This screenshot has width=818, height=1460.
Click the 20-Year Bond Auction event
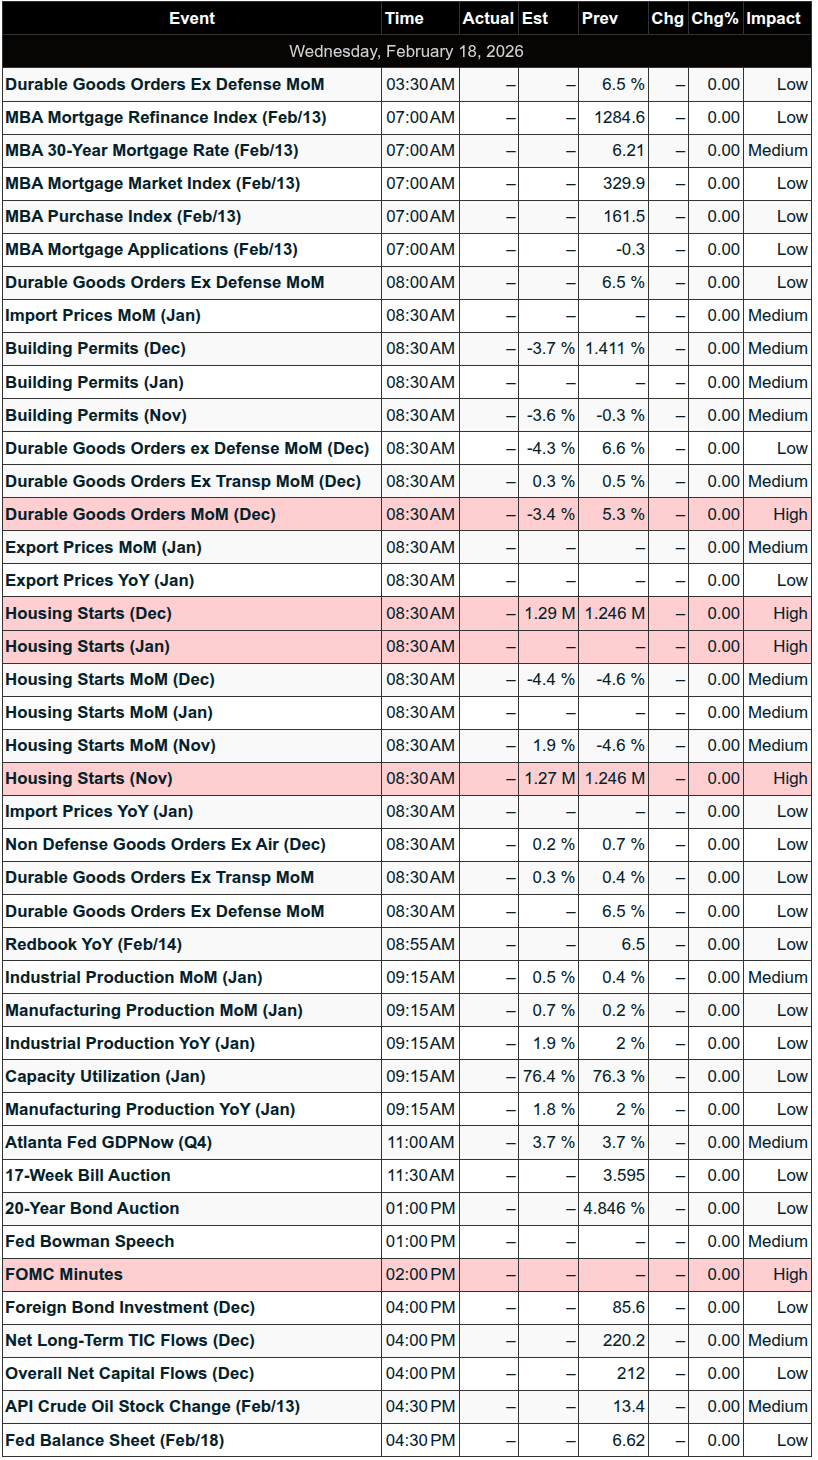[x=92, y=1208]
